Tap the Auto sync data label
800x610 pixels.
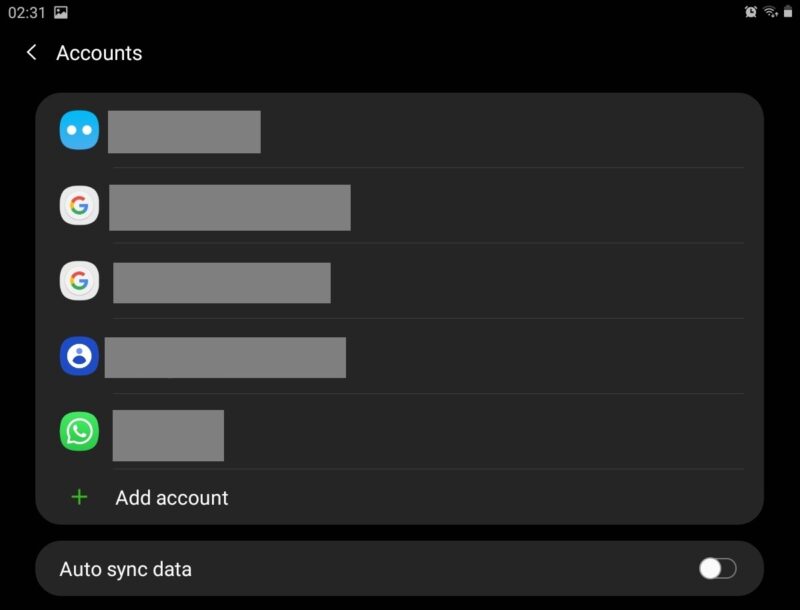126,569
